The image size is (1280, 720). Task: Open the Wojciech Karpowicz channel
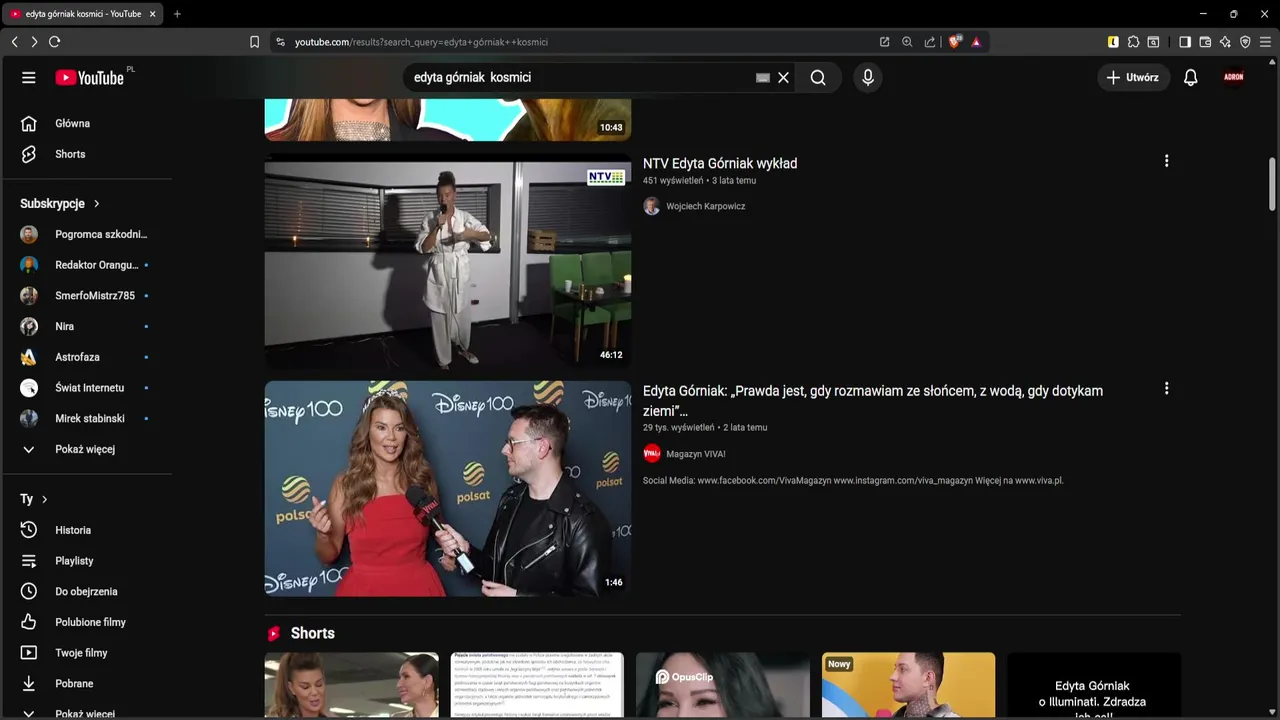(705, 206)
